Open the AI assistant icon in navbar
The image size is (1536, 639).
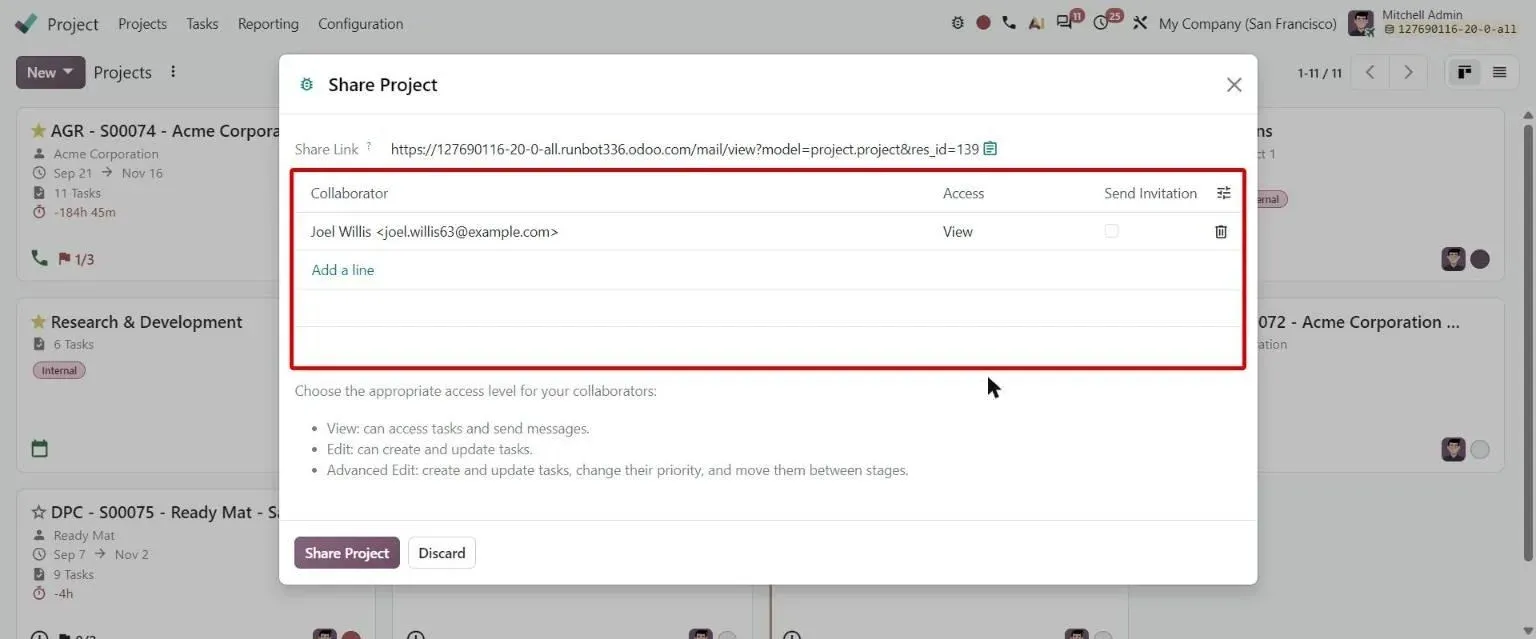(1036, 23)
